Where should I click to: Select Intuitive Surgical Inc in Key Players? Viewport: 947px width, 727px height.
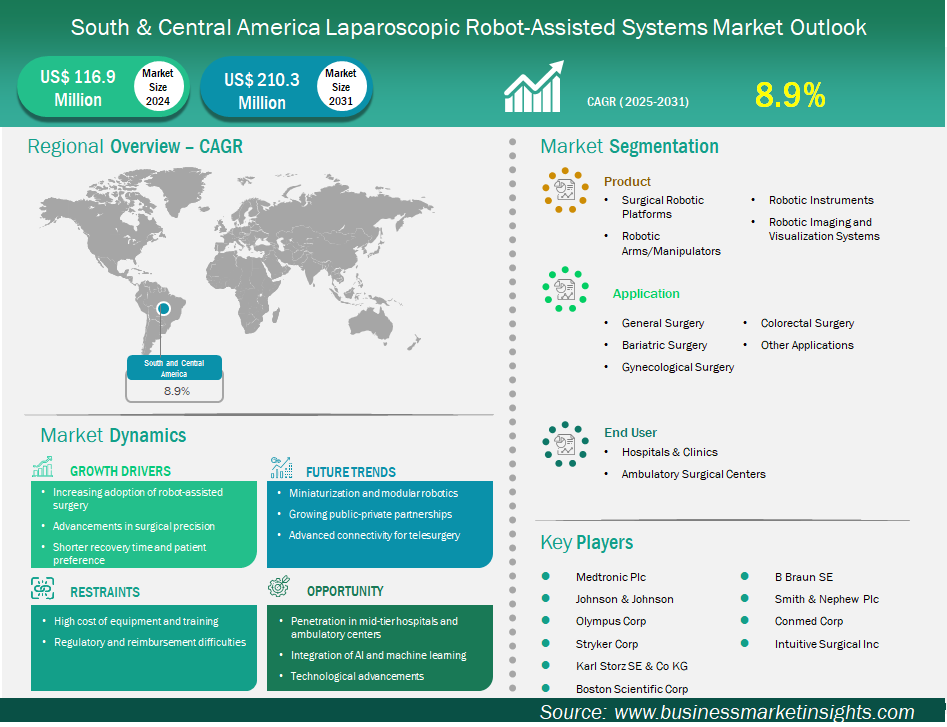pos(826,644)
